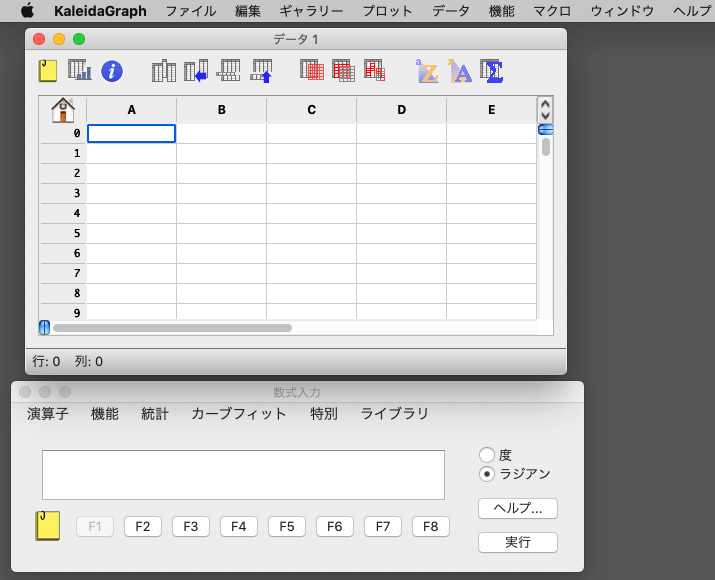Click the yellow note icon in formula window

47,526
